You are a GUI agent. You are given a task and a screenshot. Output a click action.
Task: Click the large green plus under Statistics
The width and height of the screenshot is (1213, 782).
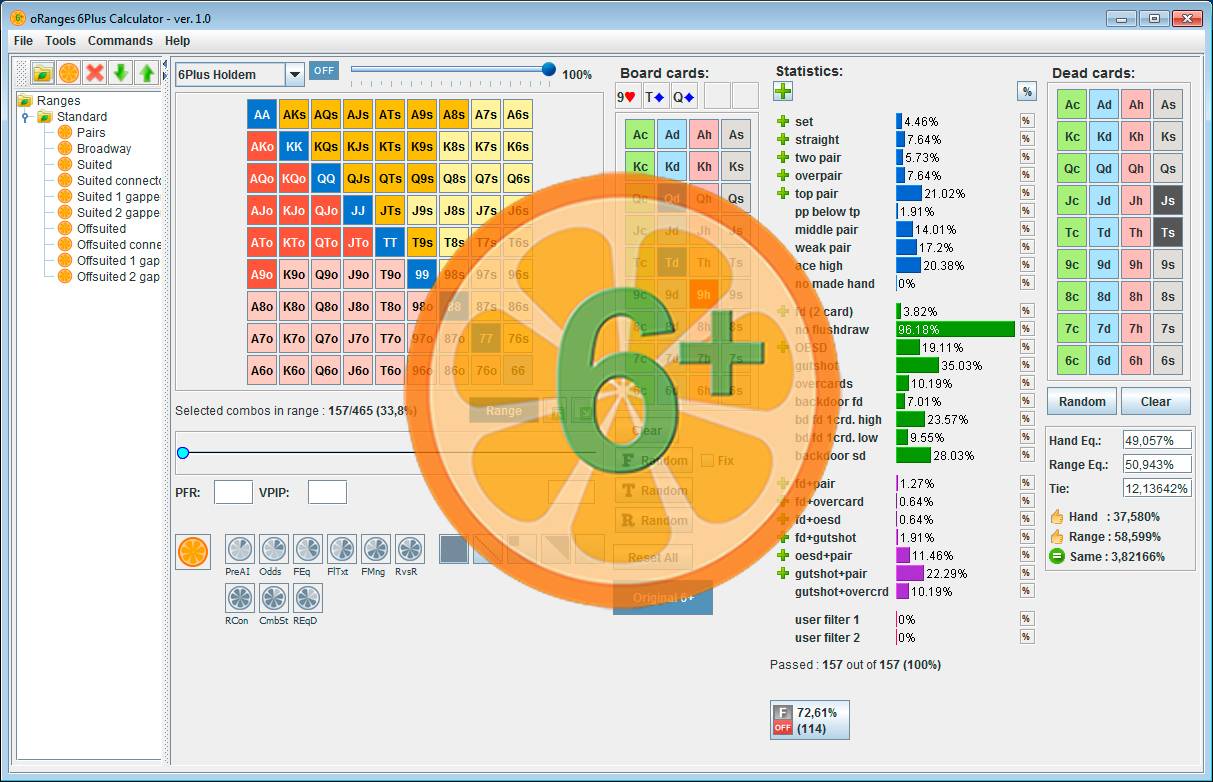pyautogui.click(x=783, y=92)
